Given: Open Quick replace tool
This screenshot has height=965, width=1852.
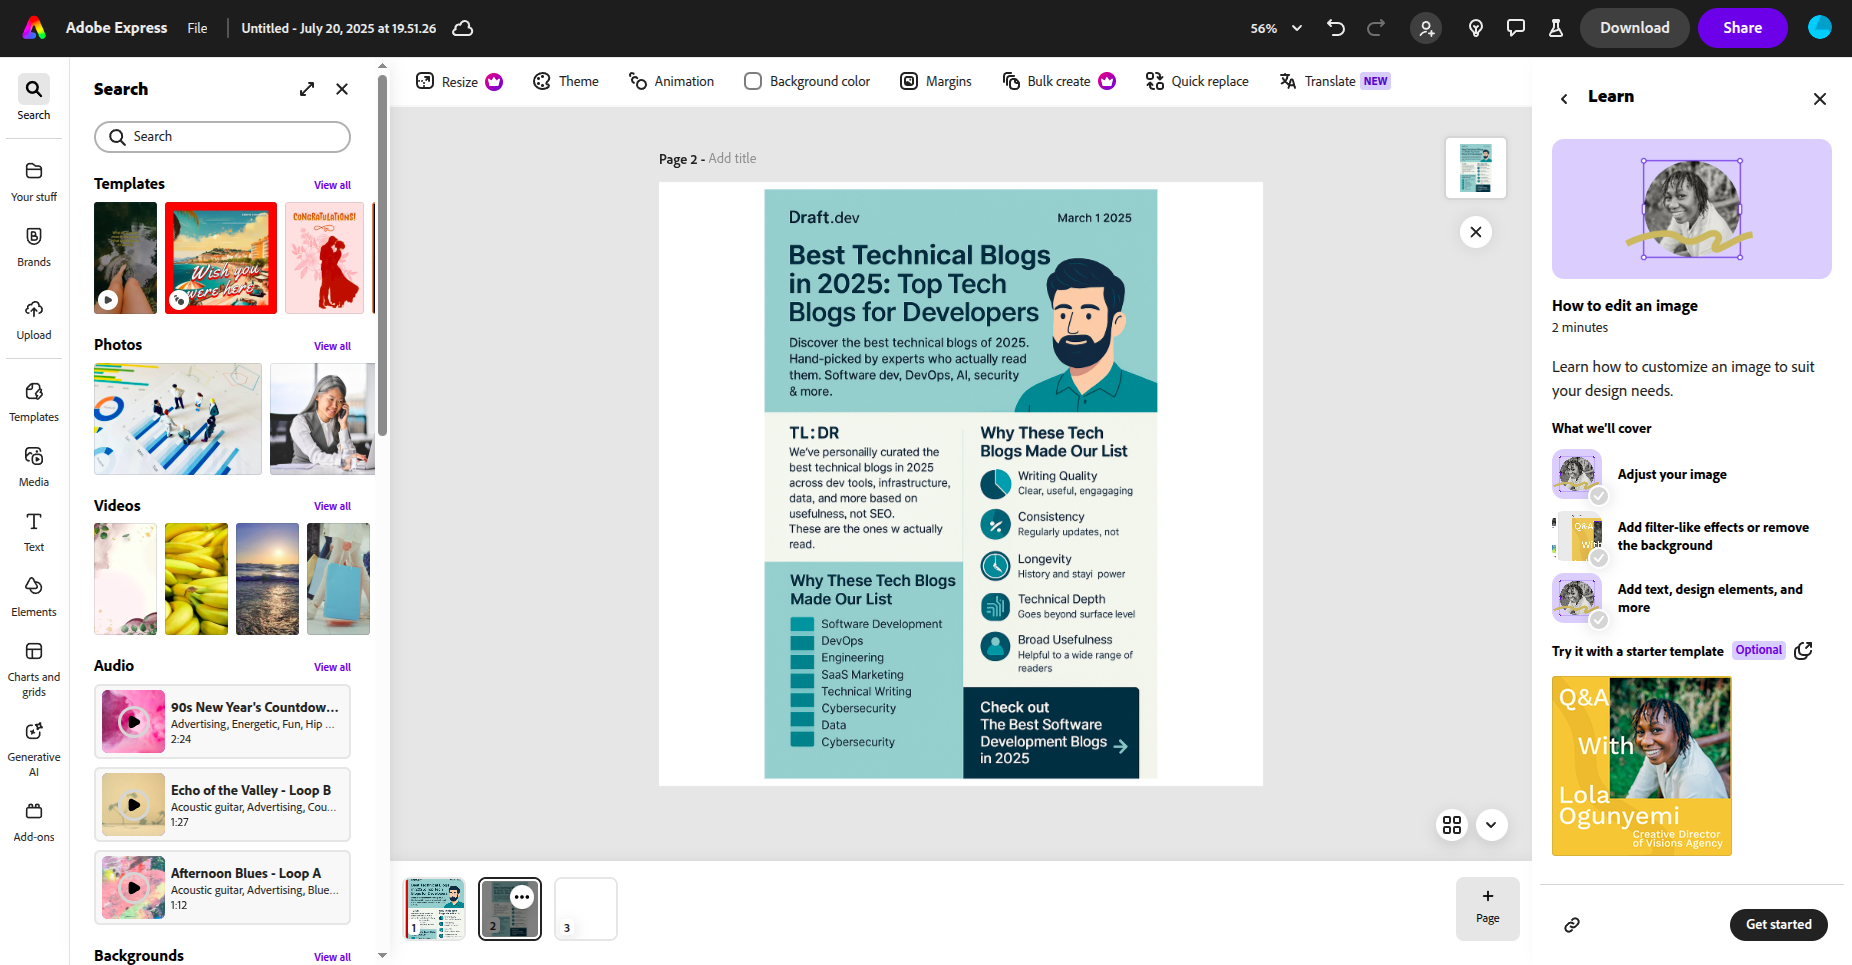Looking at the screenshot, I should tap(1197, 81).
